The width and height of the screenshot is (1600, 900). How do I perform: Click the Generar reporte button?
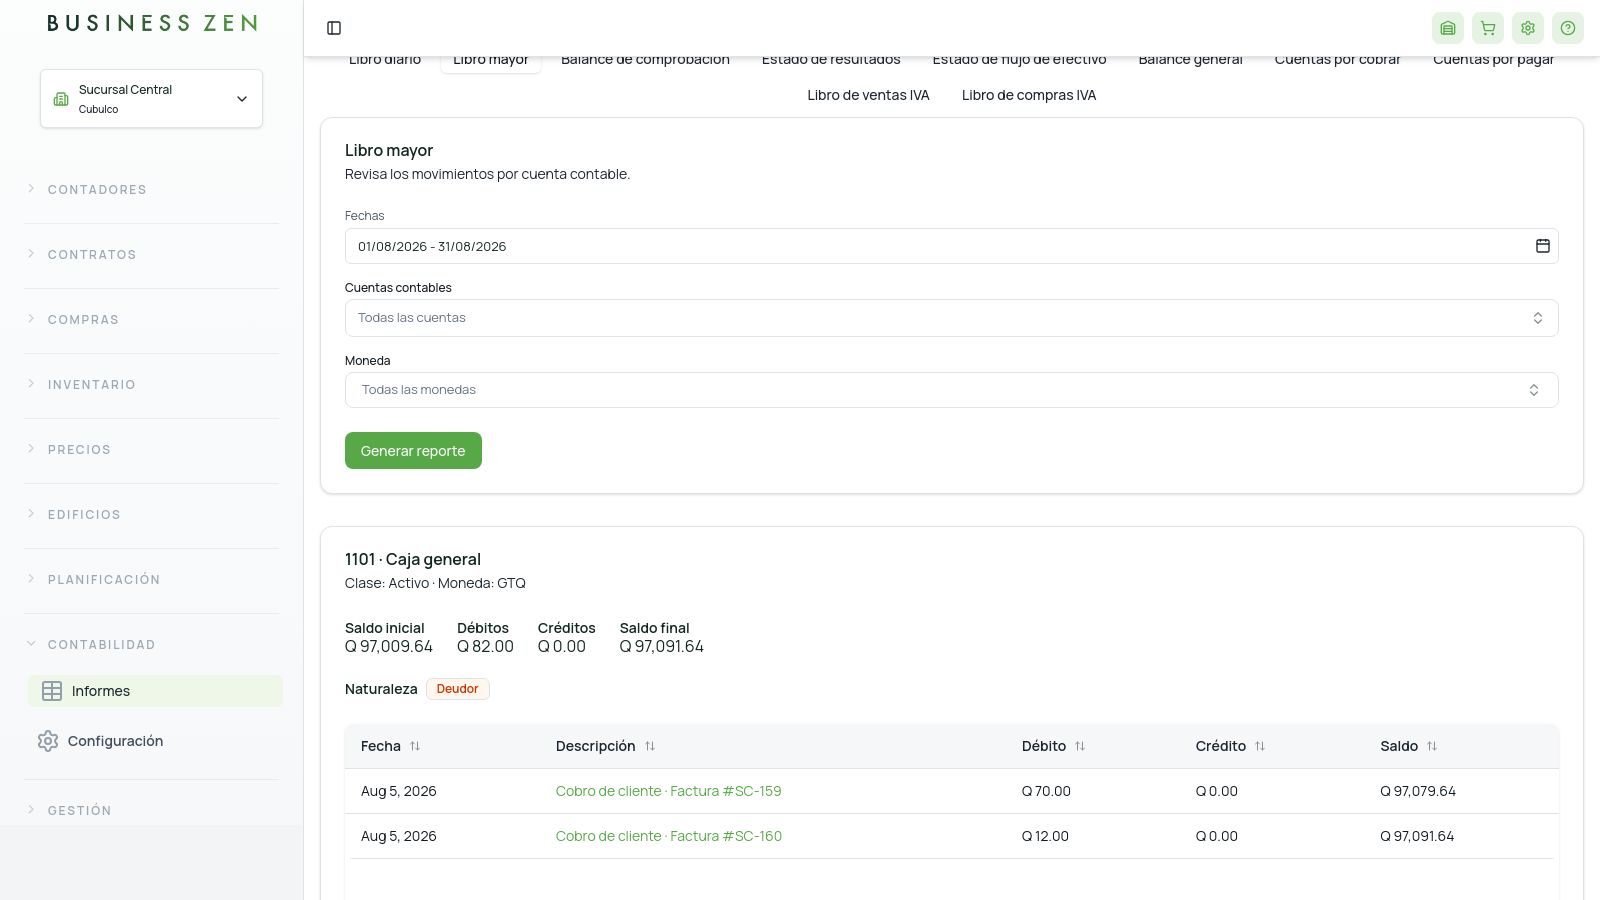click(x=413, y=450)
